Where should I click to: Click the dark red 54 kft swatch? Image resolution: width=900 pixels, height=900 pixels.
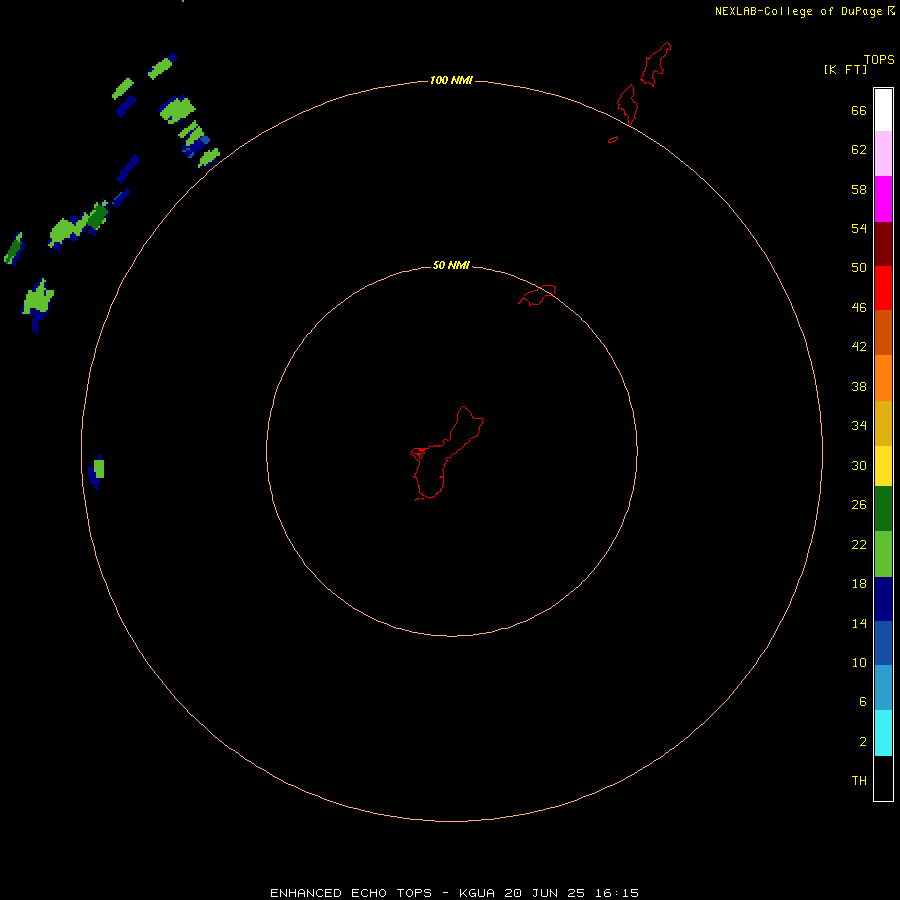[x=883, y=244]
